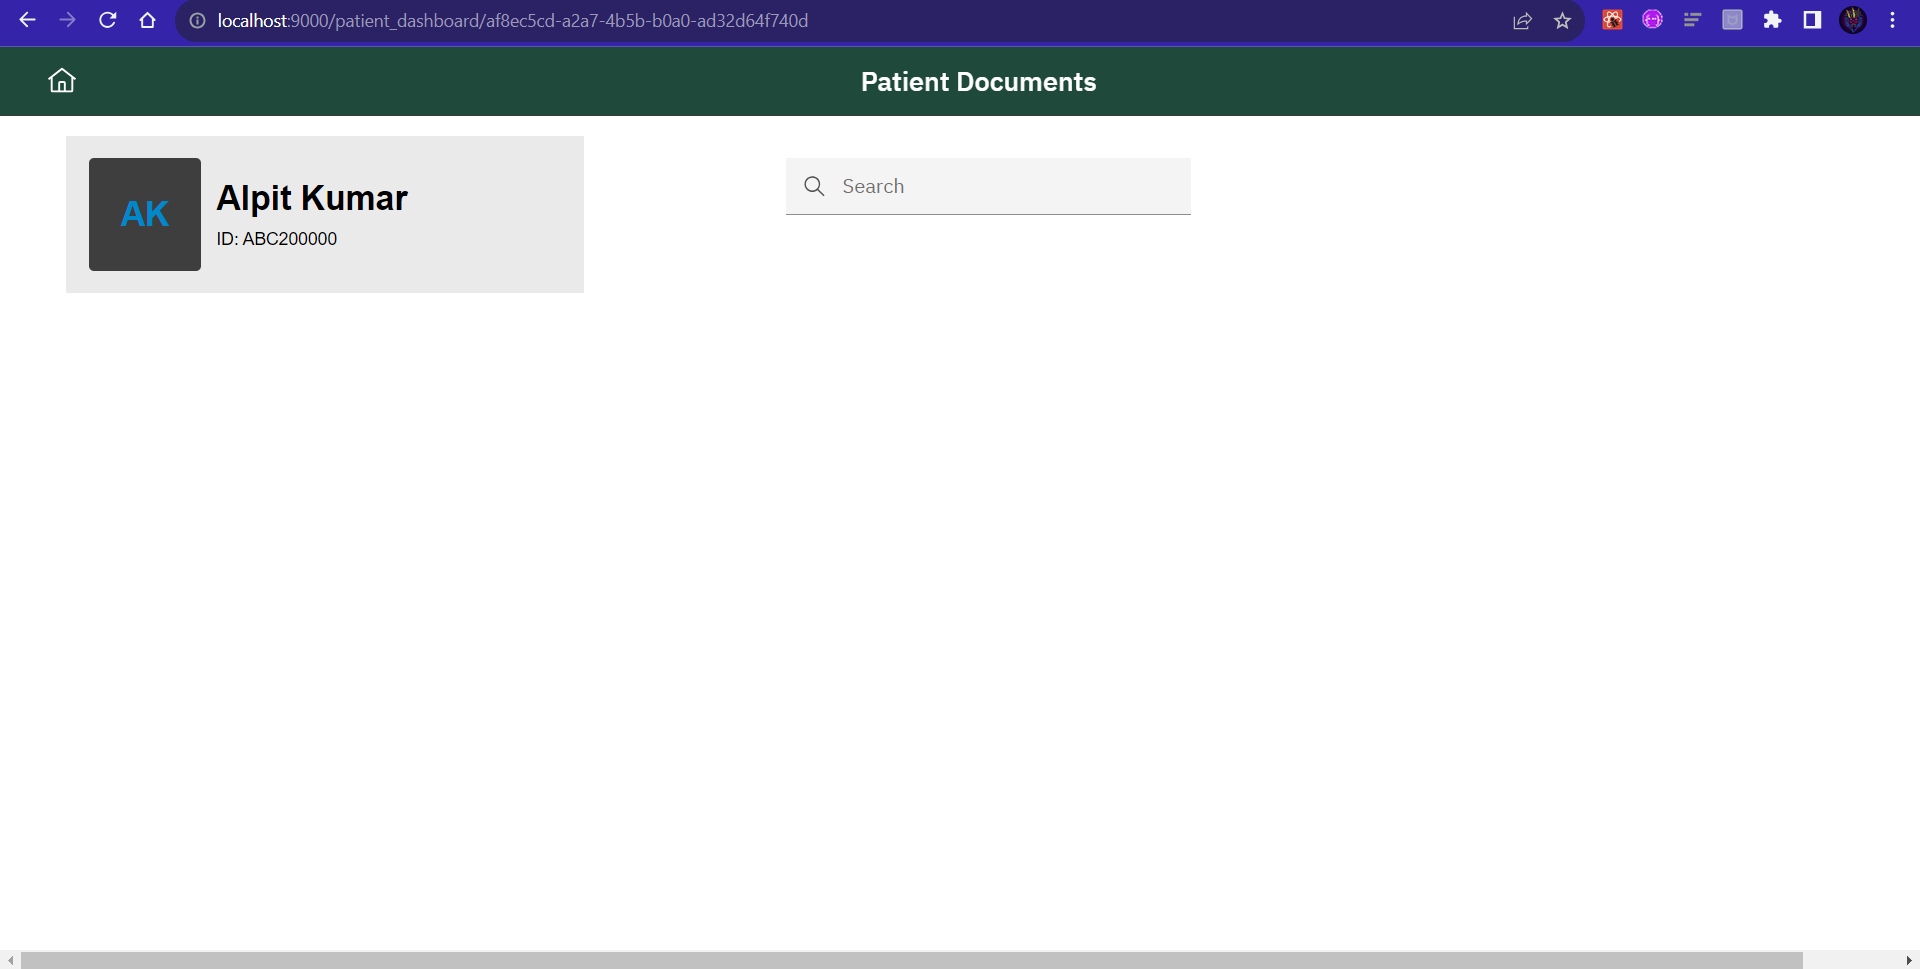Screen dimensions: 1920x969
Task: Click the search magnifier icon
Action: (814, 186)
